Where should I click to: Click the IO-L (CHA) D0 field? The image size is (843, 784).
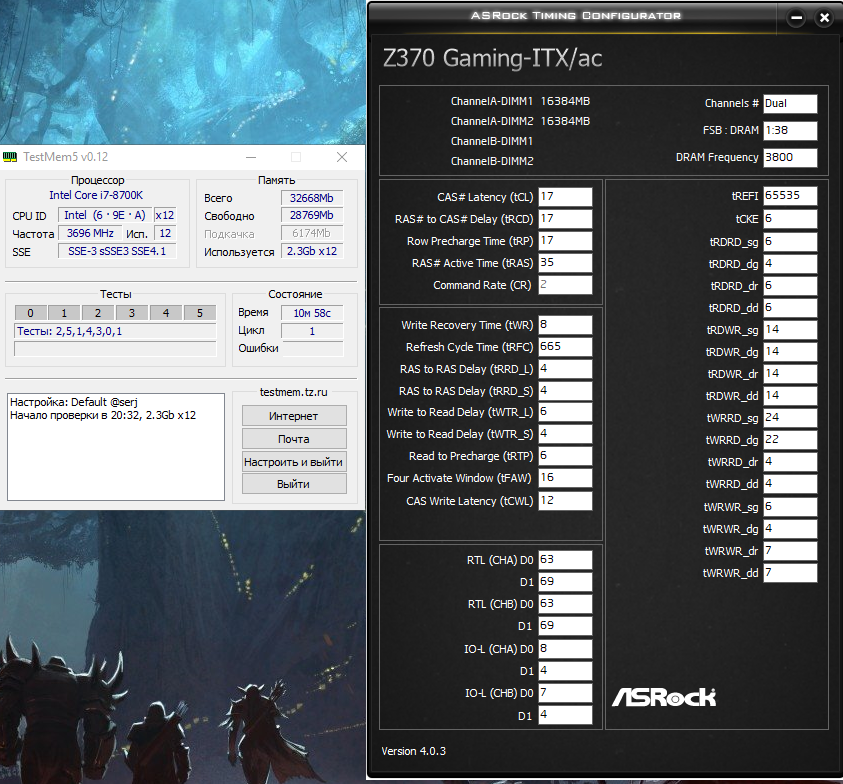tap(565, 648)
